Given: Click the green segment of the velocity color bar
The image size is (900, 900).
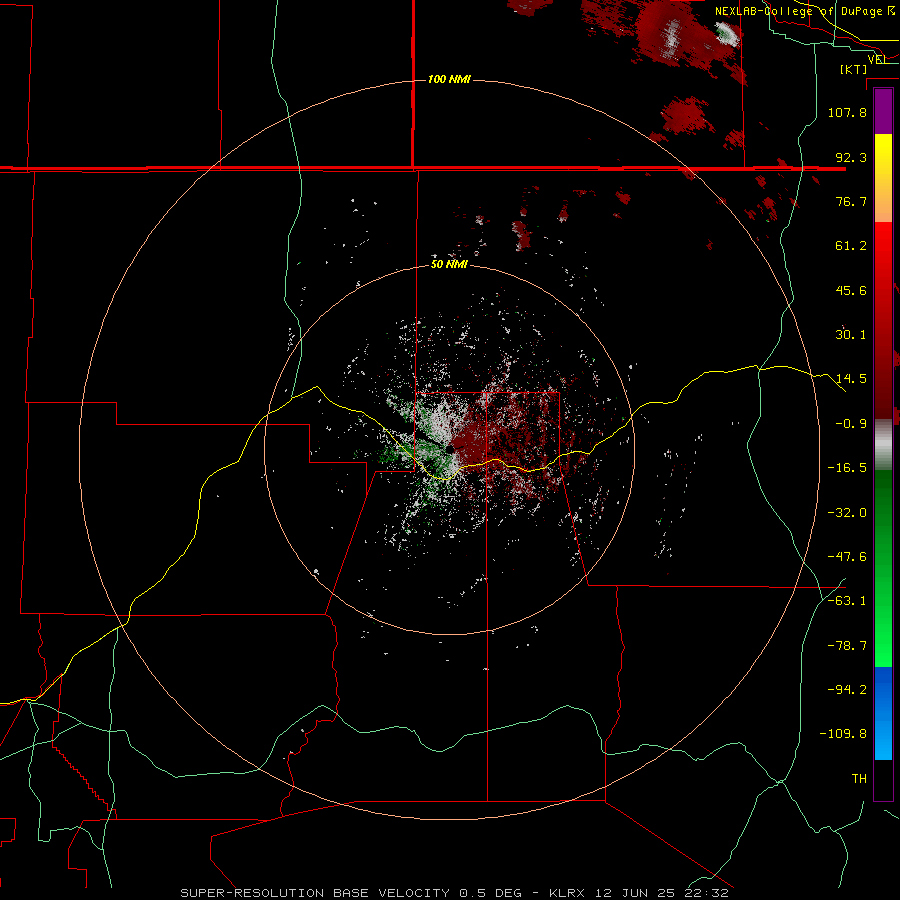Looking at the screenshot, I should pos(883,568).
